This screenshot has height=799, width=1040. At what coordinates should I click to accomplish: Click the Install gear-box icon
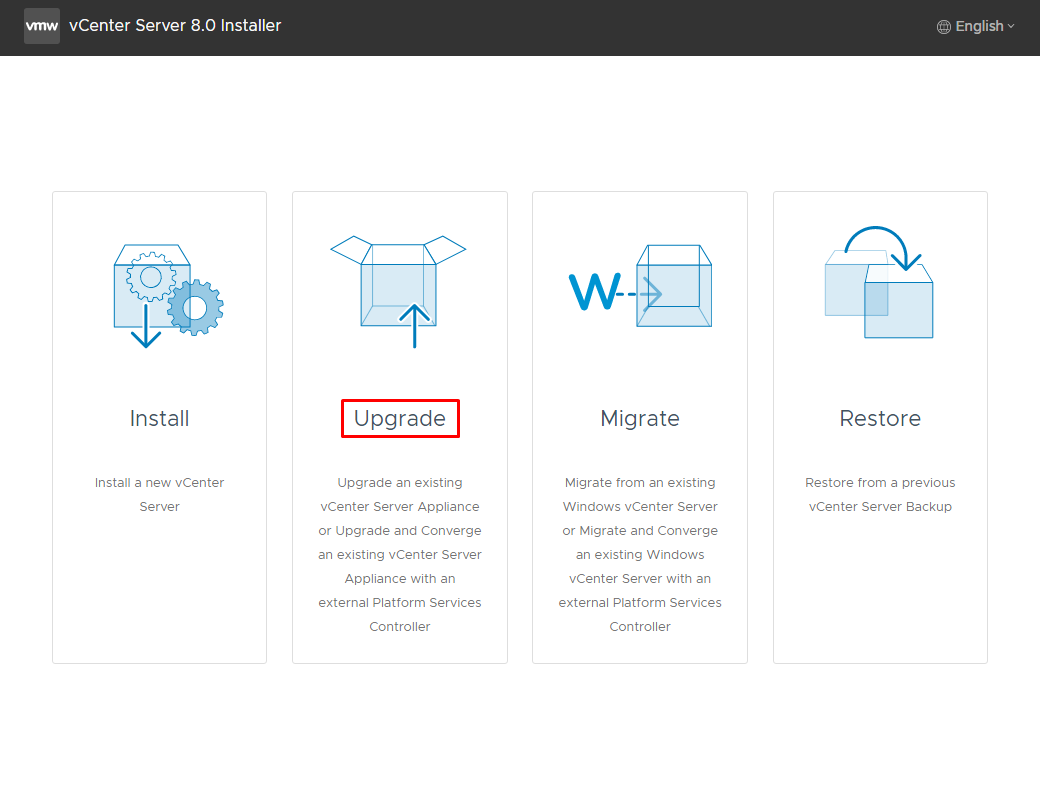168,296
